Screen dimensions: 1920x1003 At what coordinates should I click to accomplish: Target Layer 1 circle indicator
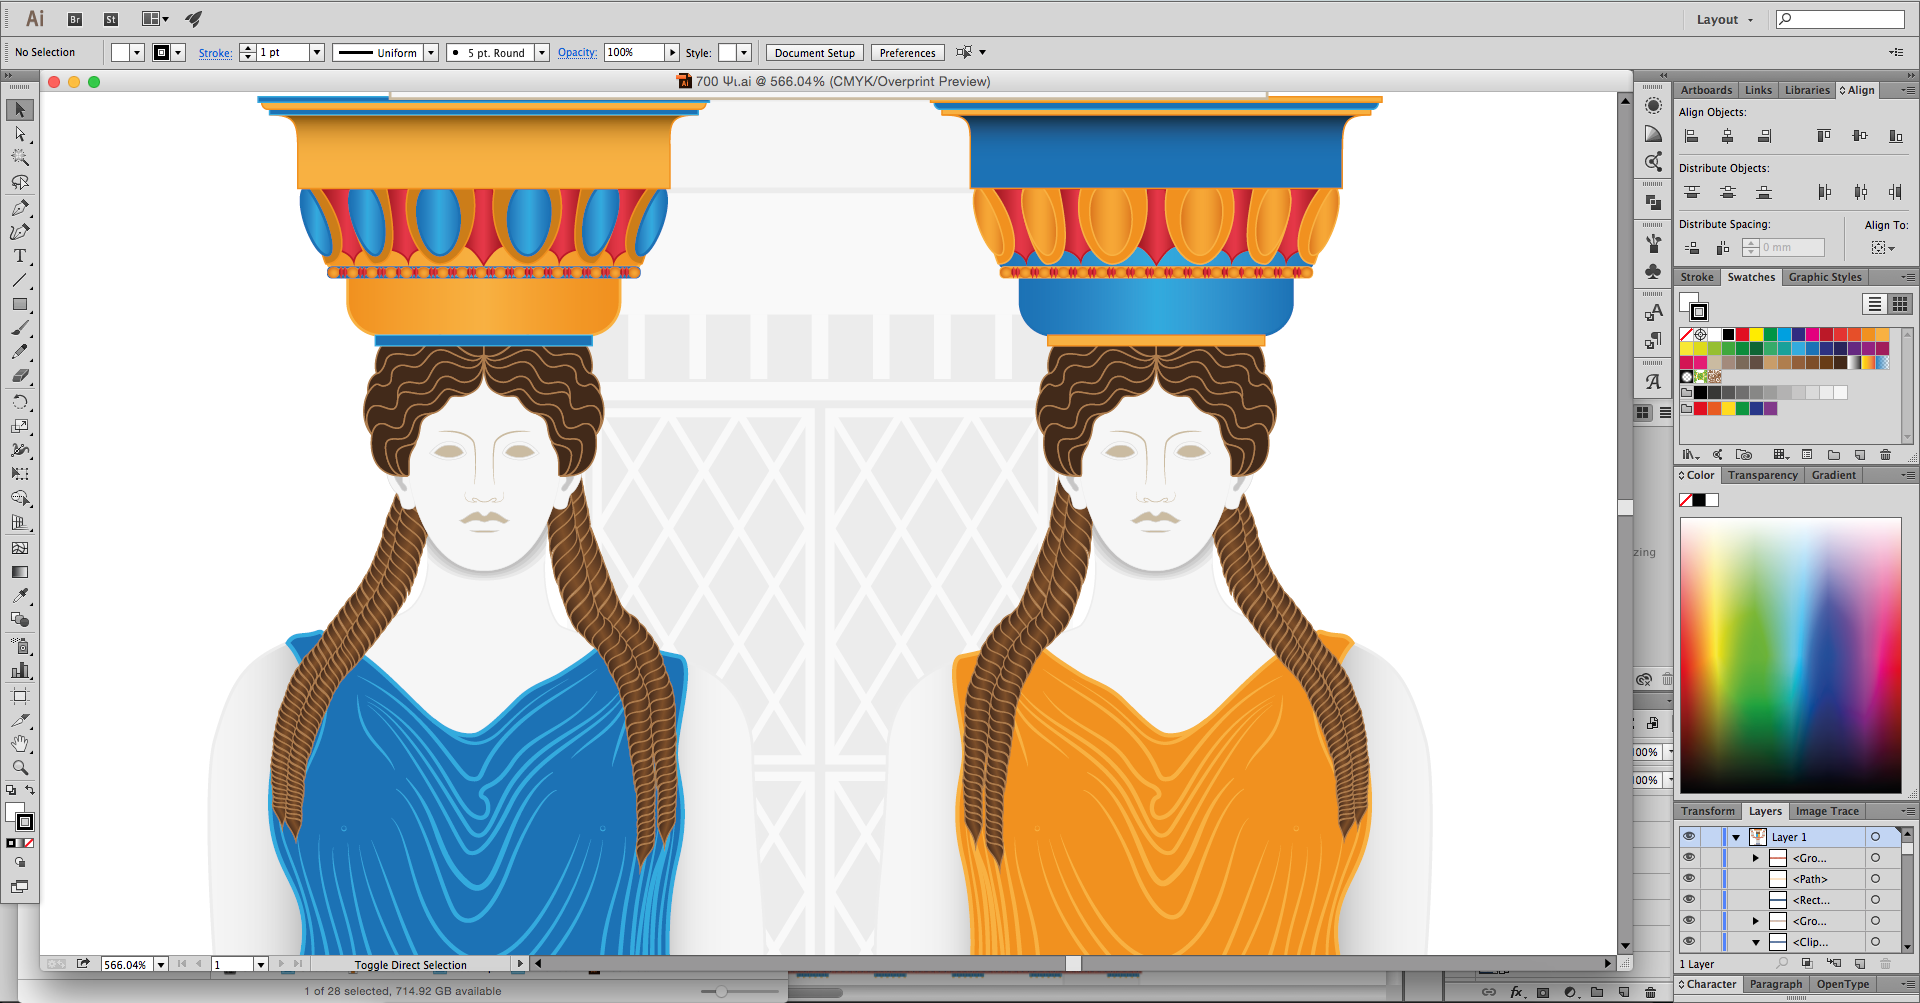(1876, 837)
